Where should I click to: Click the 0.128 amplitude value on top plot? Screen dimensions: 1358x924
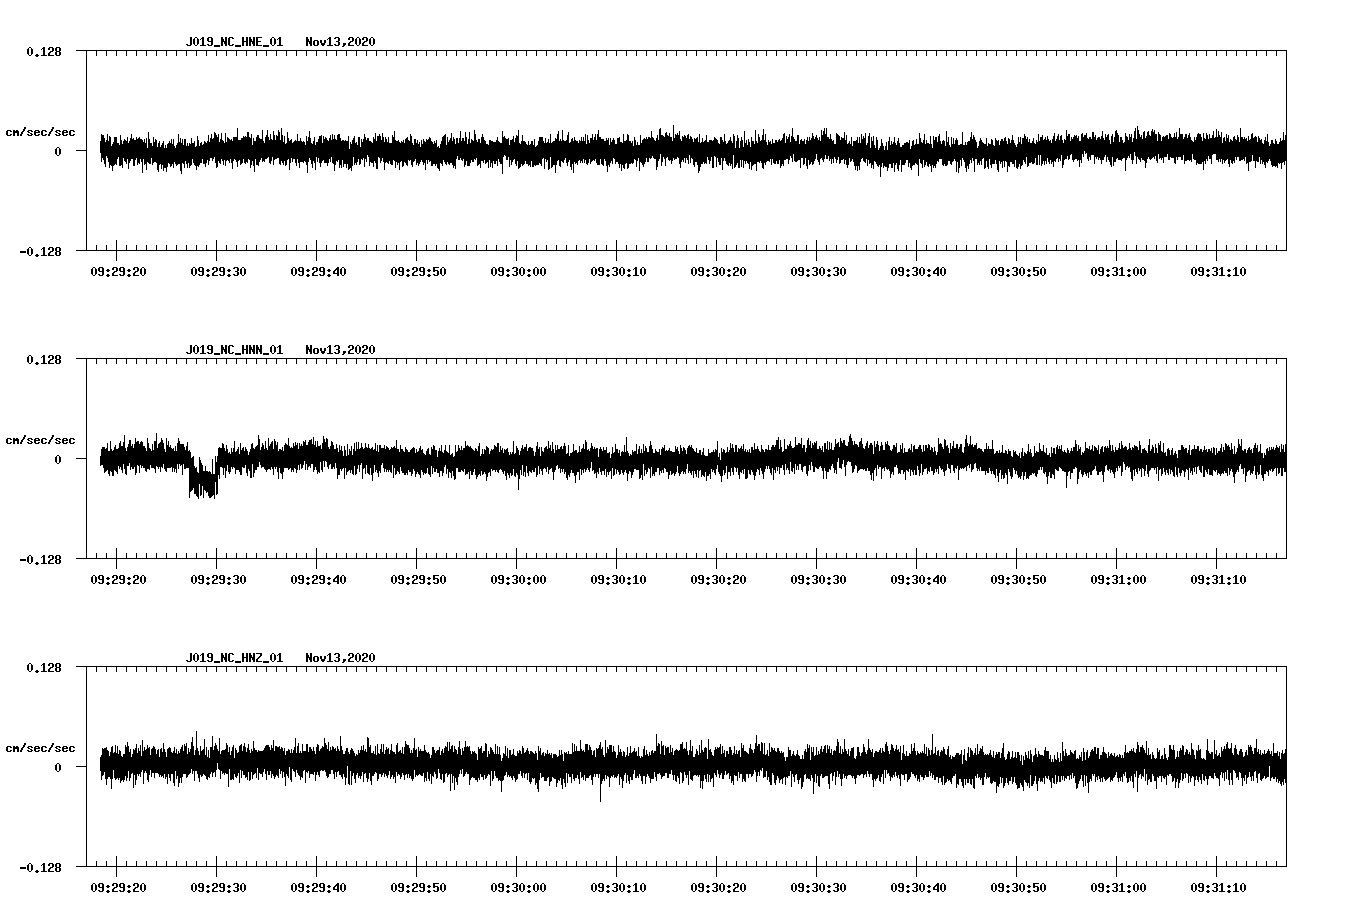44,50
